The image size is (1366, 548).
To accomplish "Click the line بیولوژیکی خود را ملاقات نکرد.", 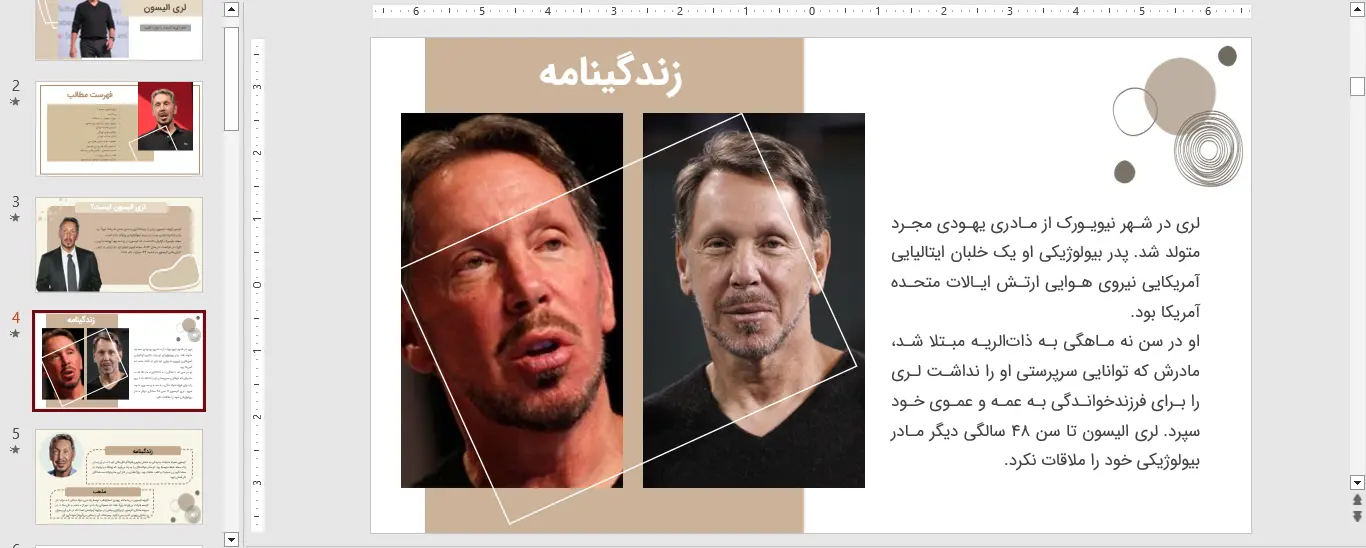I will (x=1102, y=461).
